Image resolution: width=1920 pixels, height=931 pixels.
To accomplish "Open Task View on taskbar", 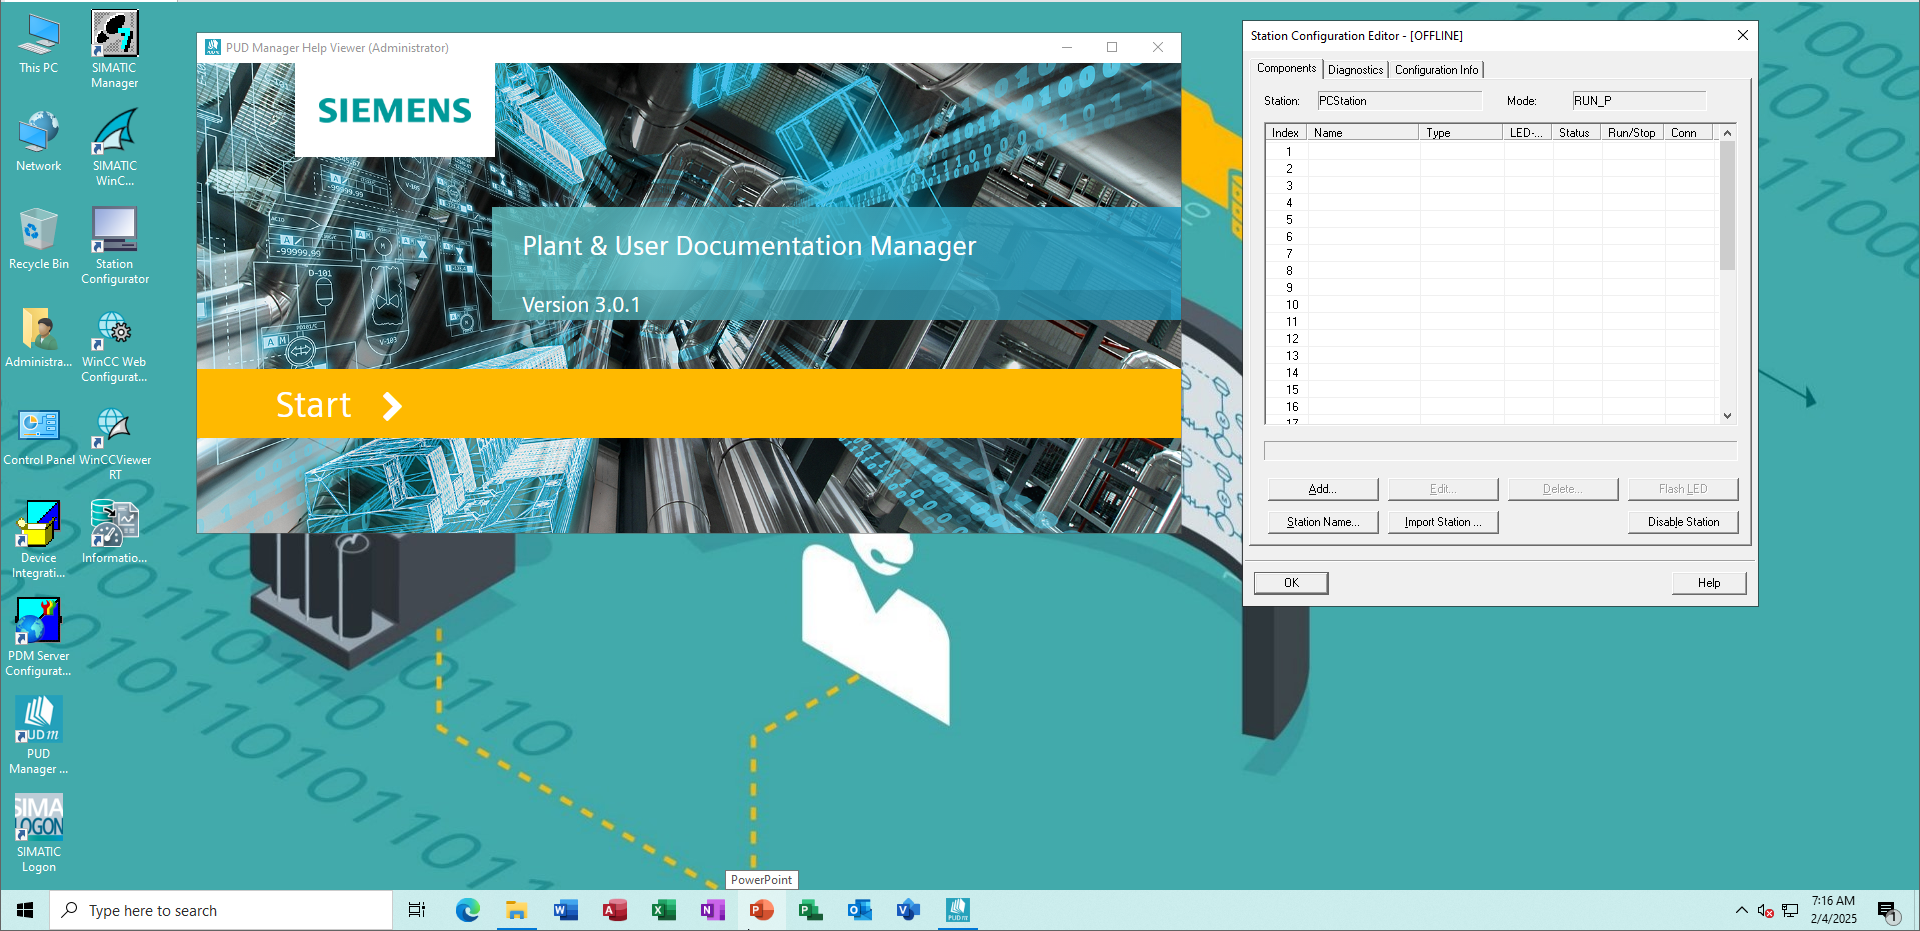I will click(x=417, y=910).
